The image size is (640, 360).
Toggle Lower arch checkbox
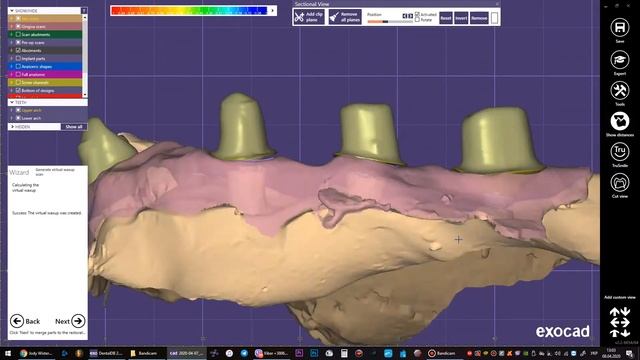coord(18,118)
